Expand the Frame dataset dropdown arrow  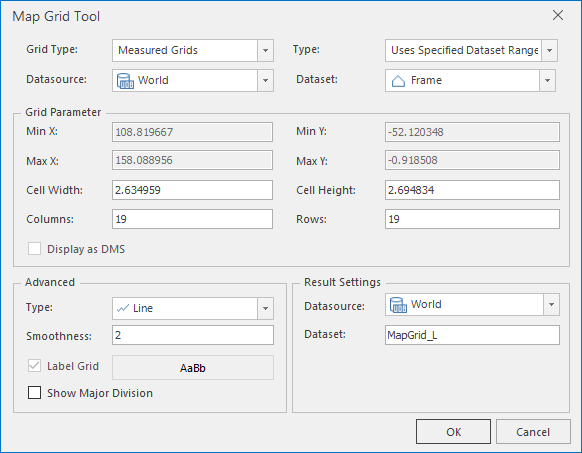(547, 81)
